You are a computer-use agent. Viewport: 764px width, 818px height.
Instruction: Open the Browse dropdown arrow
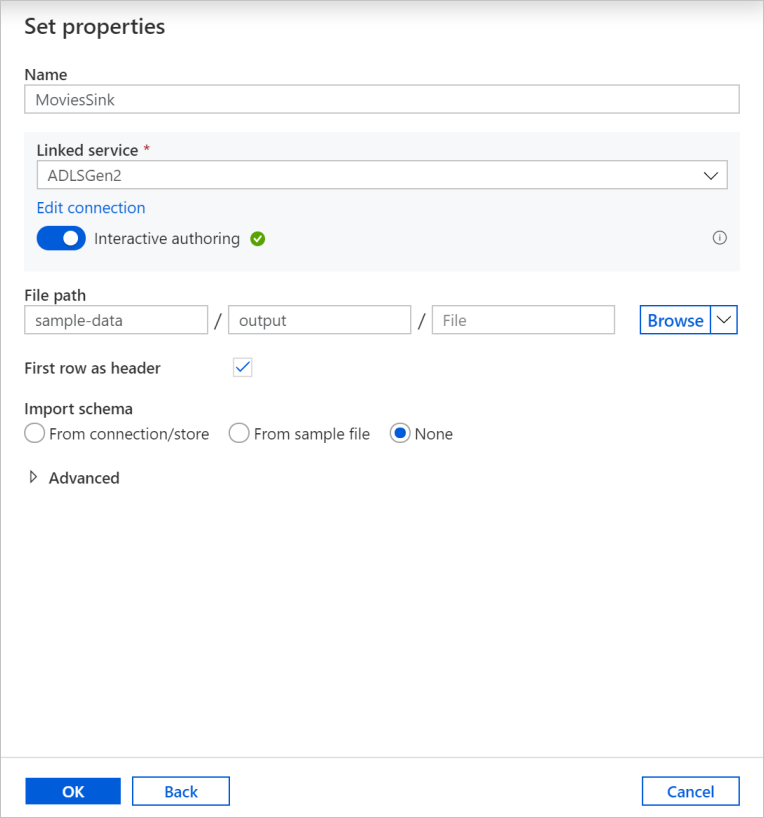click(724, 320)
